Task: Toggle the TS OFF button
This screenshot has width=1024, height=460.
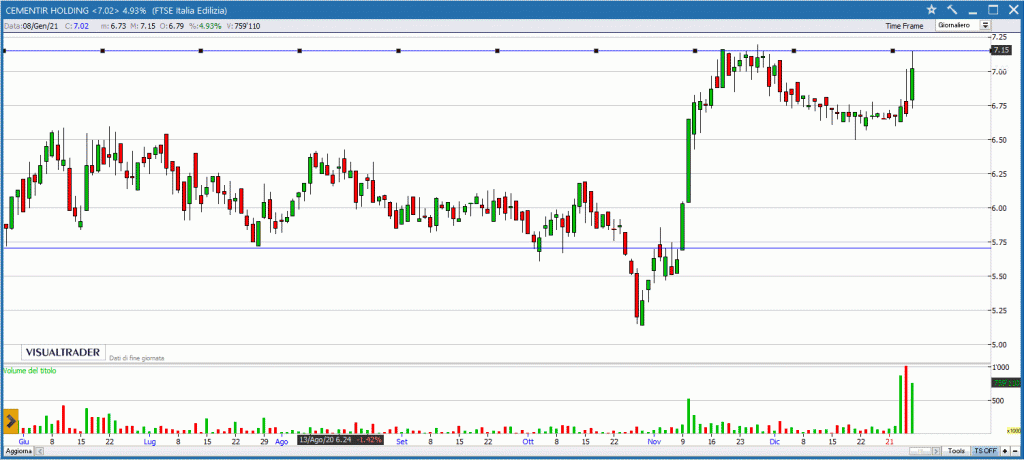Action: (985, 452)
